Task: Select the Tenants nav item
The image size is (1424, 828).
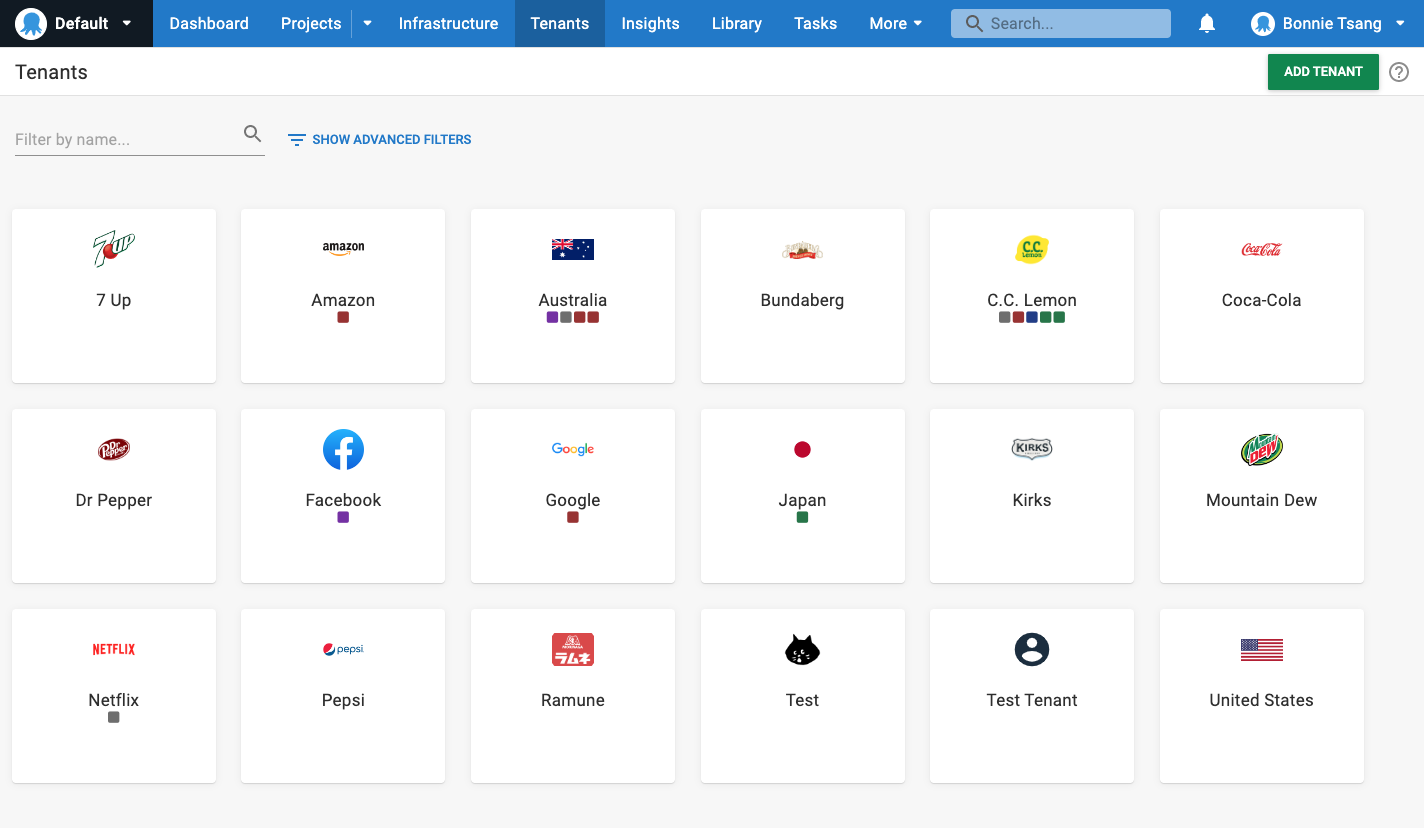Action: pyautogui.click(x=560, y=23)
